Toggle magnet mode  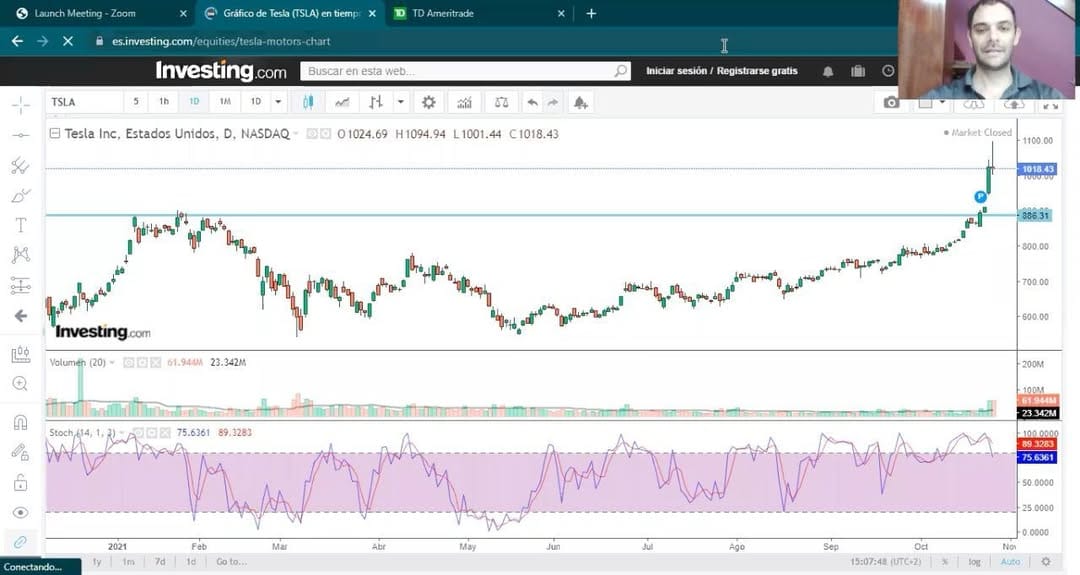(x=21, y=422)
